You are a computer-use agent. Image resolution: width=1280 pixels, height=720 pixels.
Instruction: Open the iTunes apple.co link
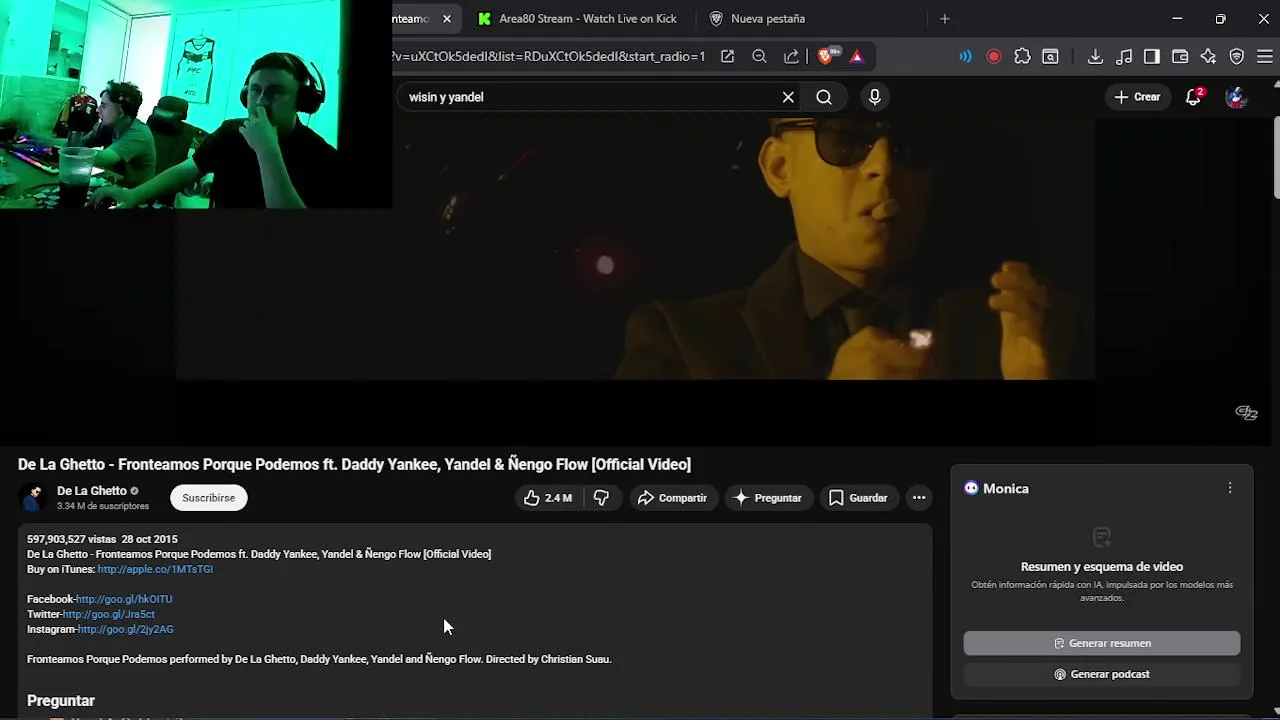click(x=155, y=569)
